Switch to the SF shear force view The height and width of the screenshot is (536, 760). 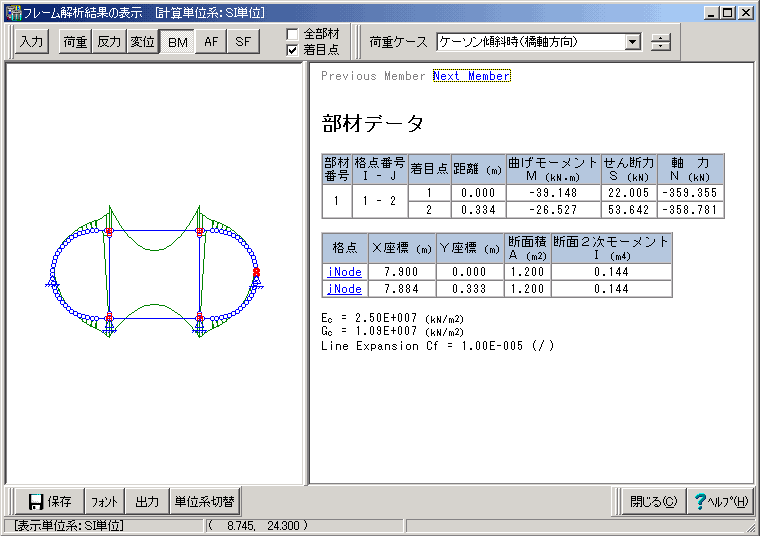[243, 42]
